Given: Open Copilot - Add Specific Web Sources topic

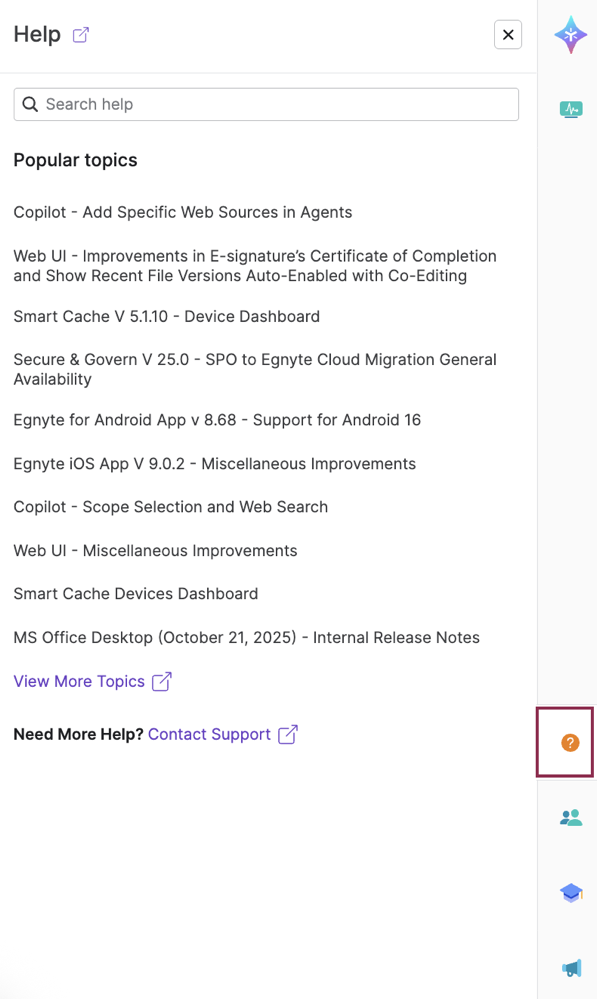Looking at the screenshot, I should click(182, 212).
